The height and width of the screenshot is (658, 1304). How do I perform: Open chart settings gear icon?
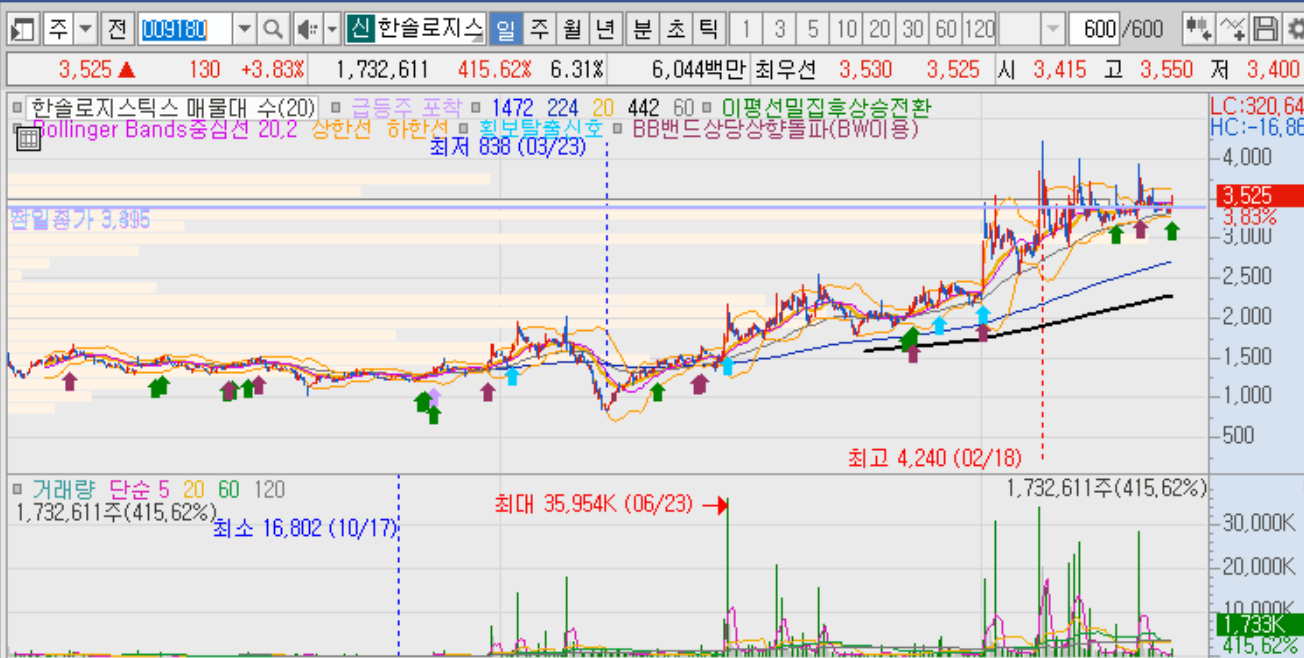[x=1293, y=30]
